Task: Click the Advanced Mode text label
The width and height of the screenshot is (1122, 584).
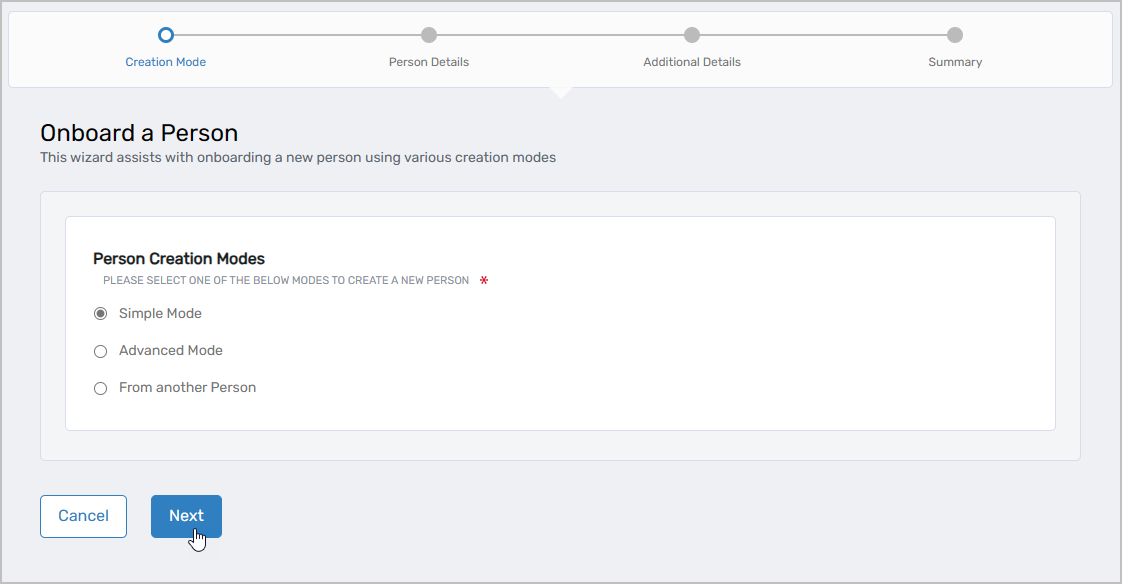Action: point(170,350)
